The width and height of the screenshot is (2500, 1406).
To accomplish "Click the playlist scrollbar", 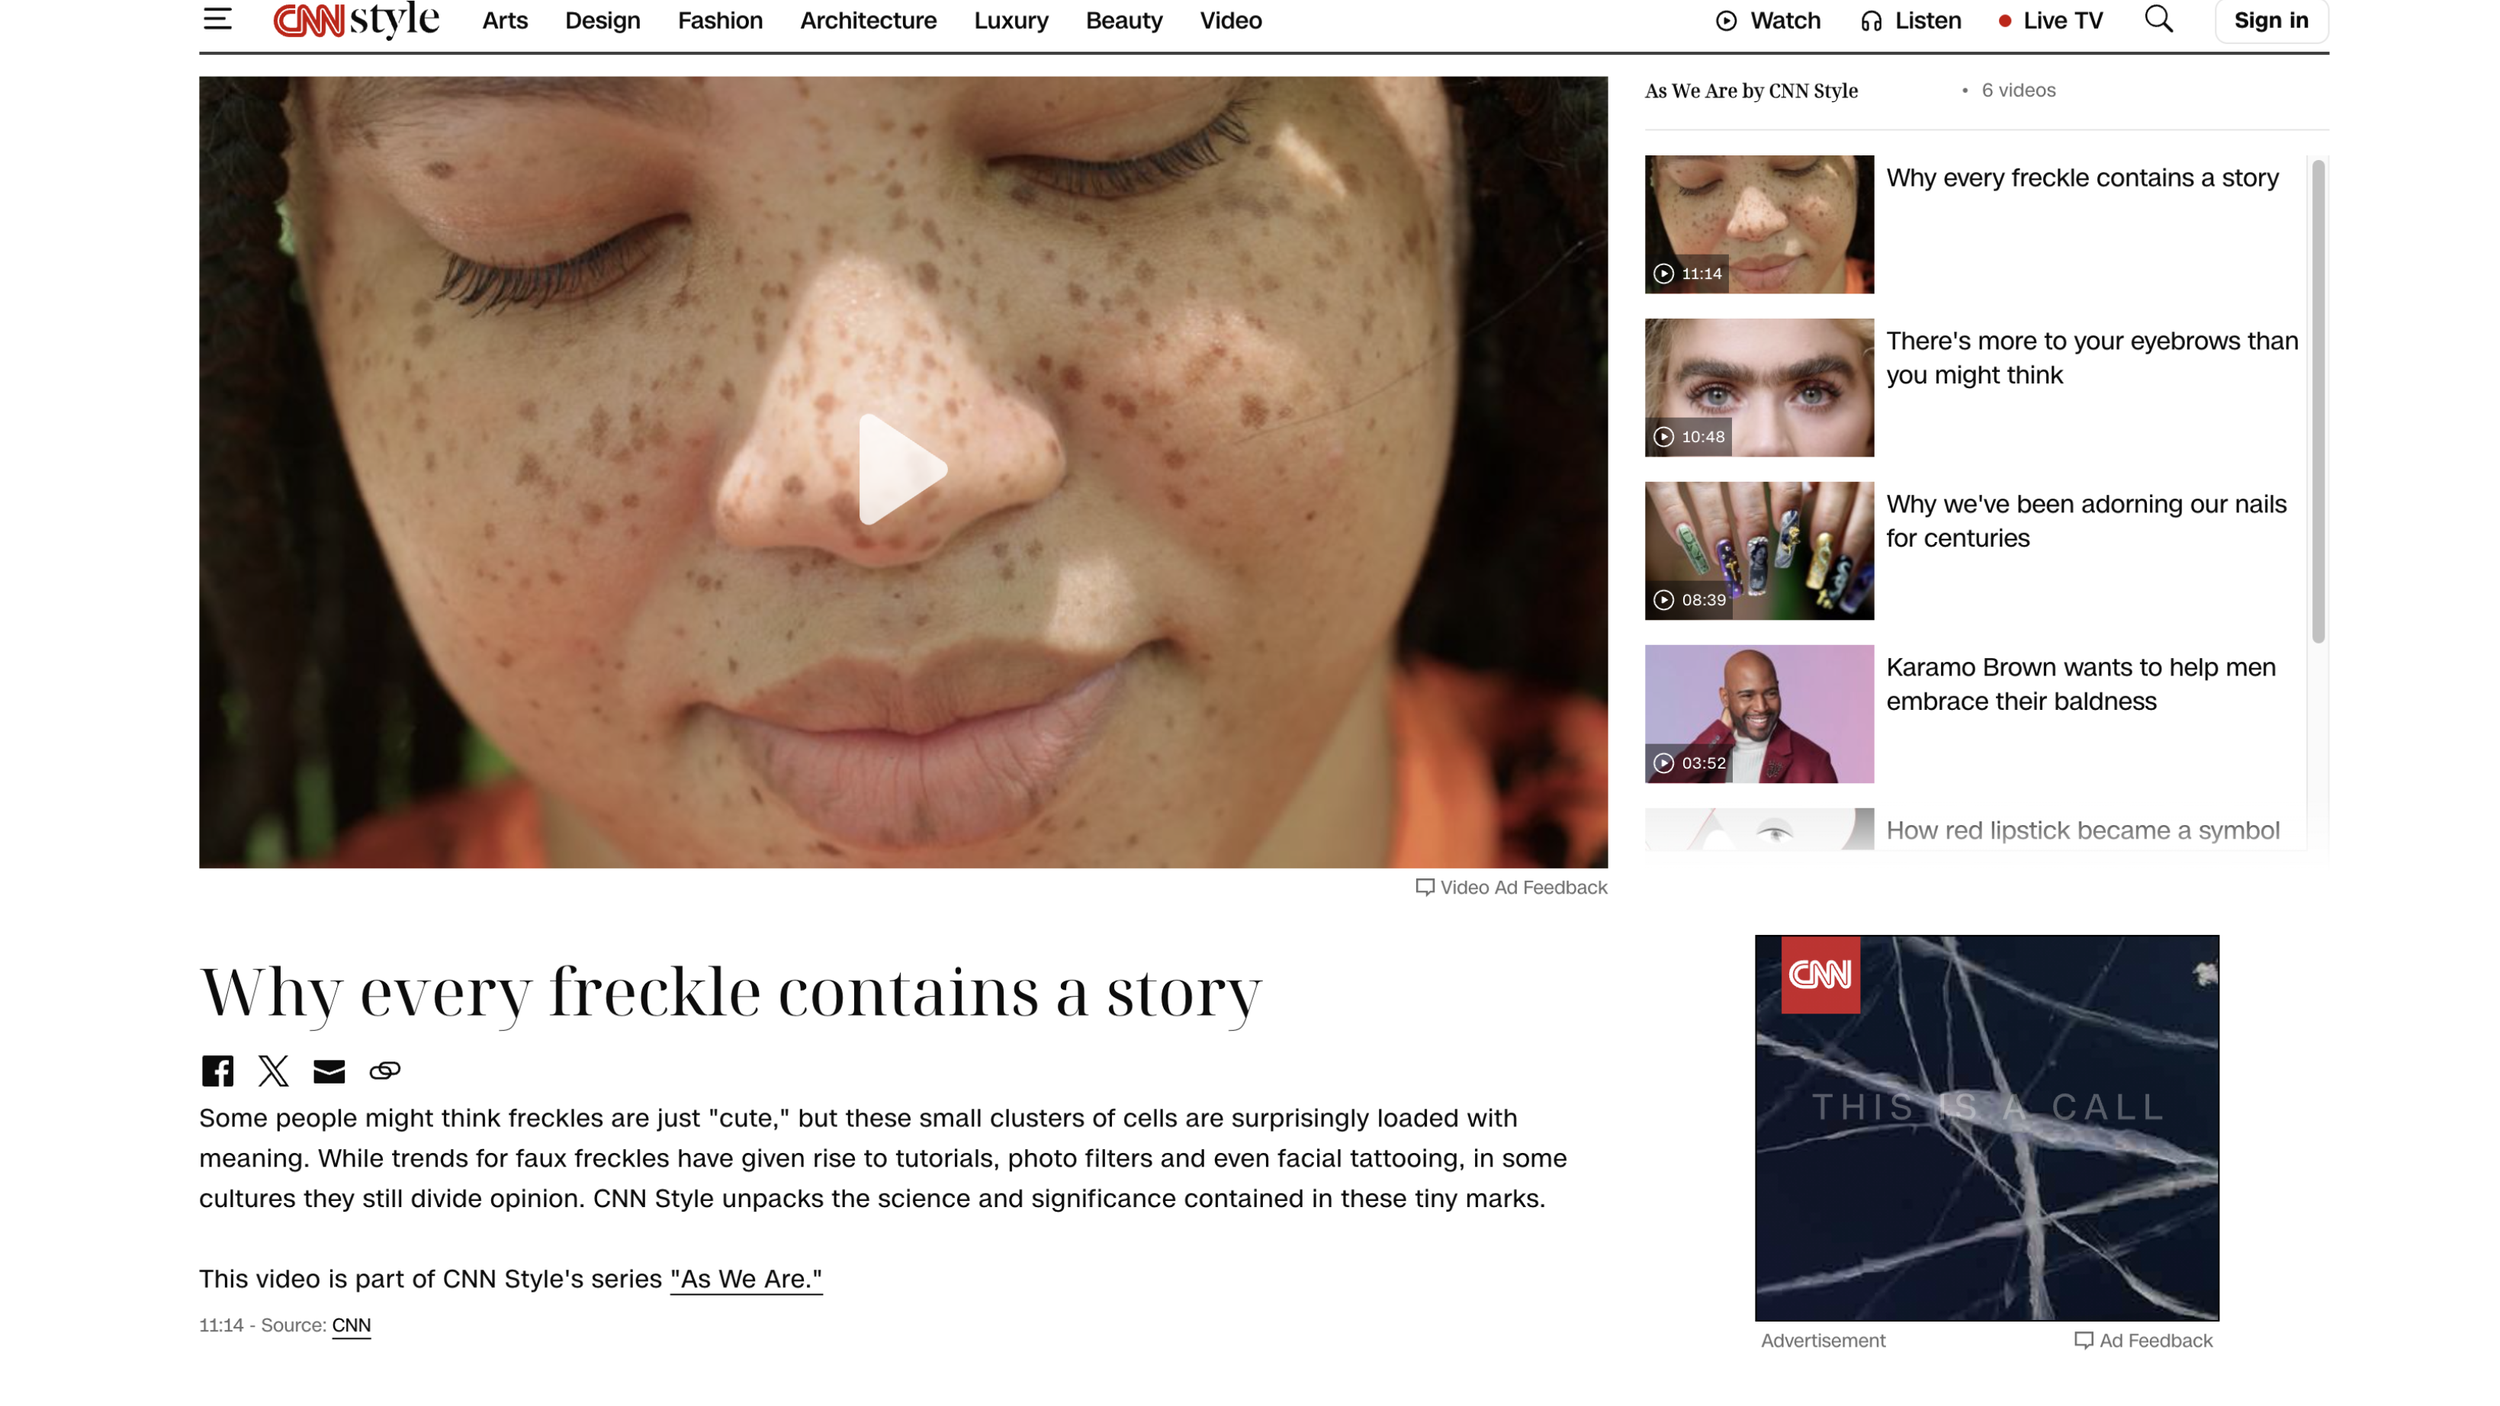I will (2317, 400).
